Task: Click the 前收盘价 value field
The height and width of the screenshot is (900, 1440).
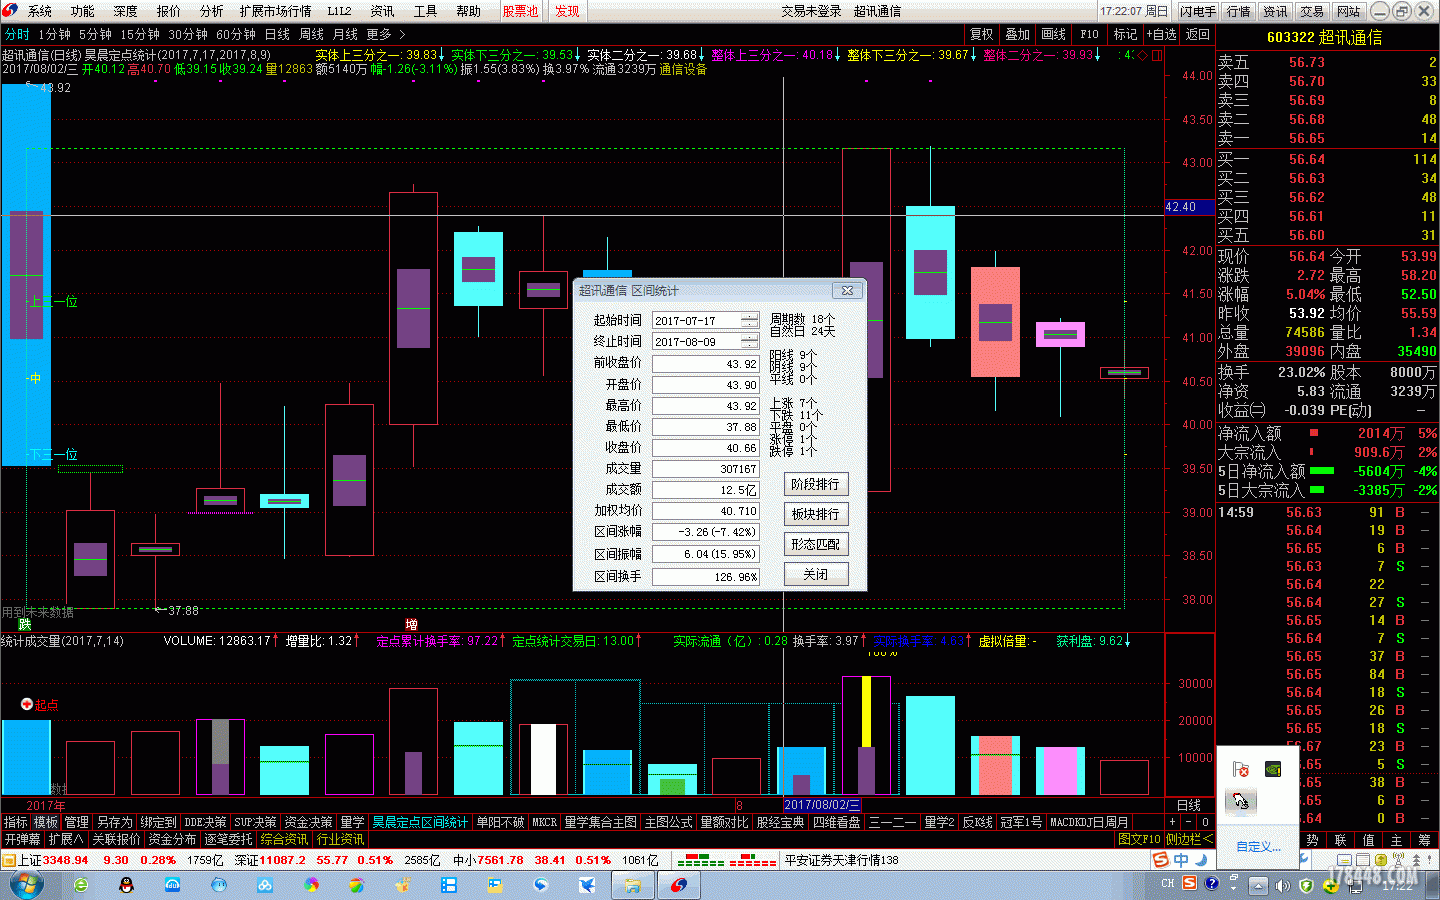Action: click(705, 363)
